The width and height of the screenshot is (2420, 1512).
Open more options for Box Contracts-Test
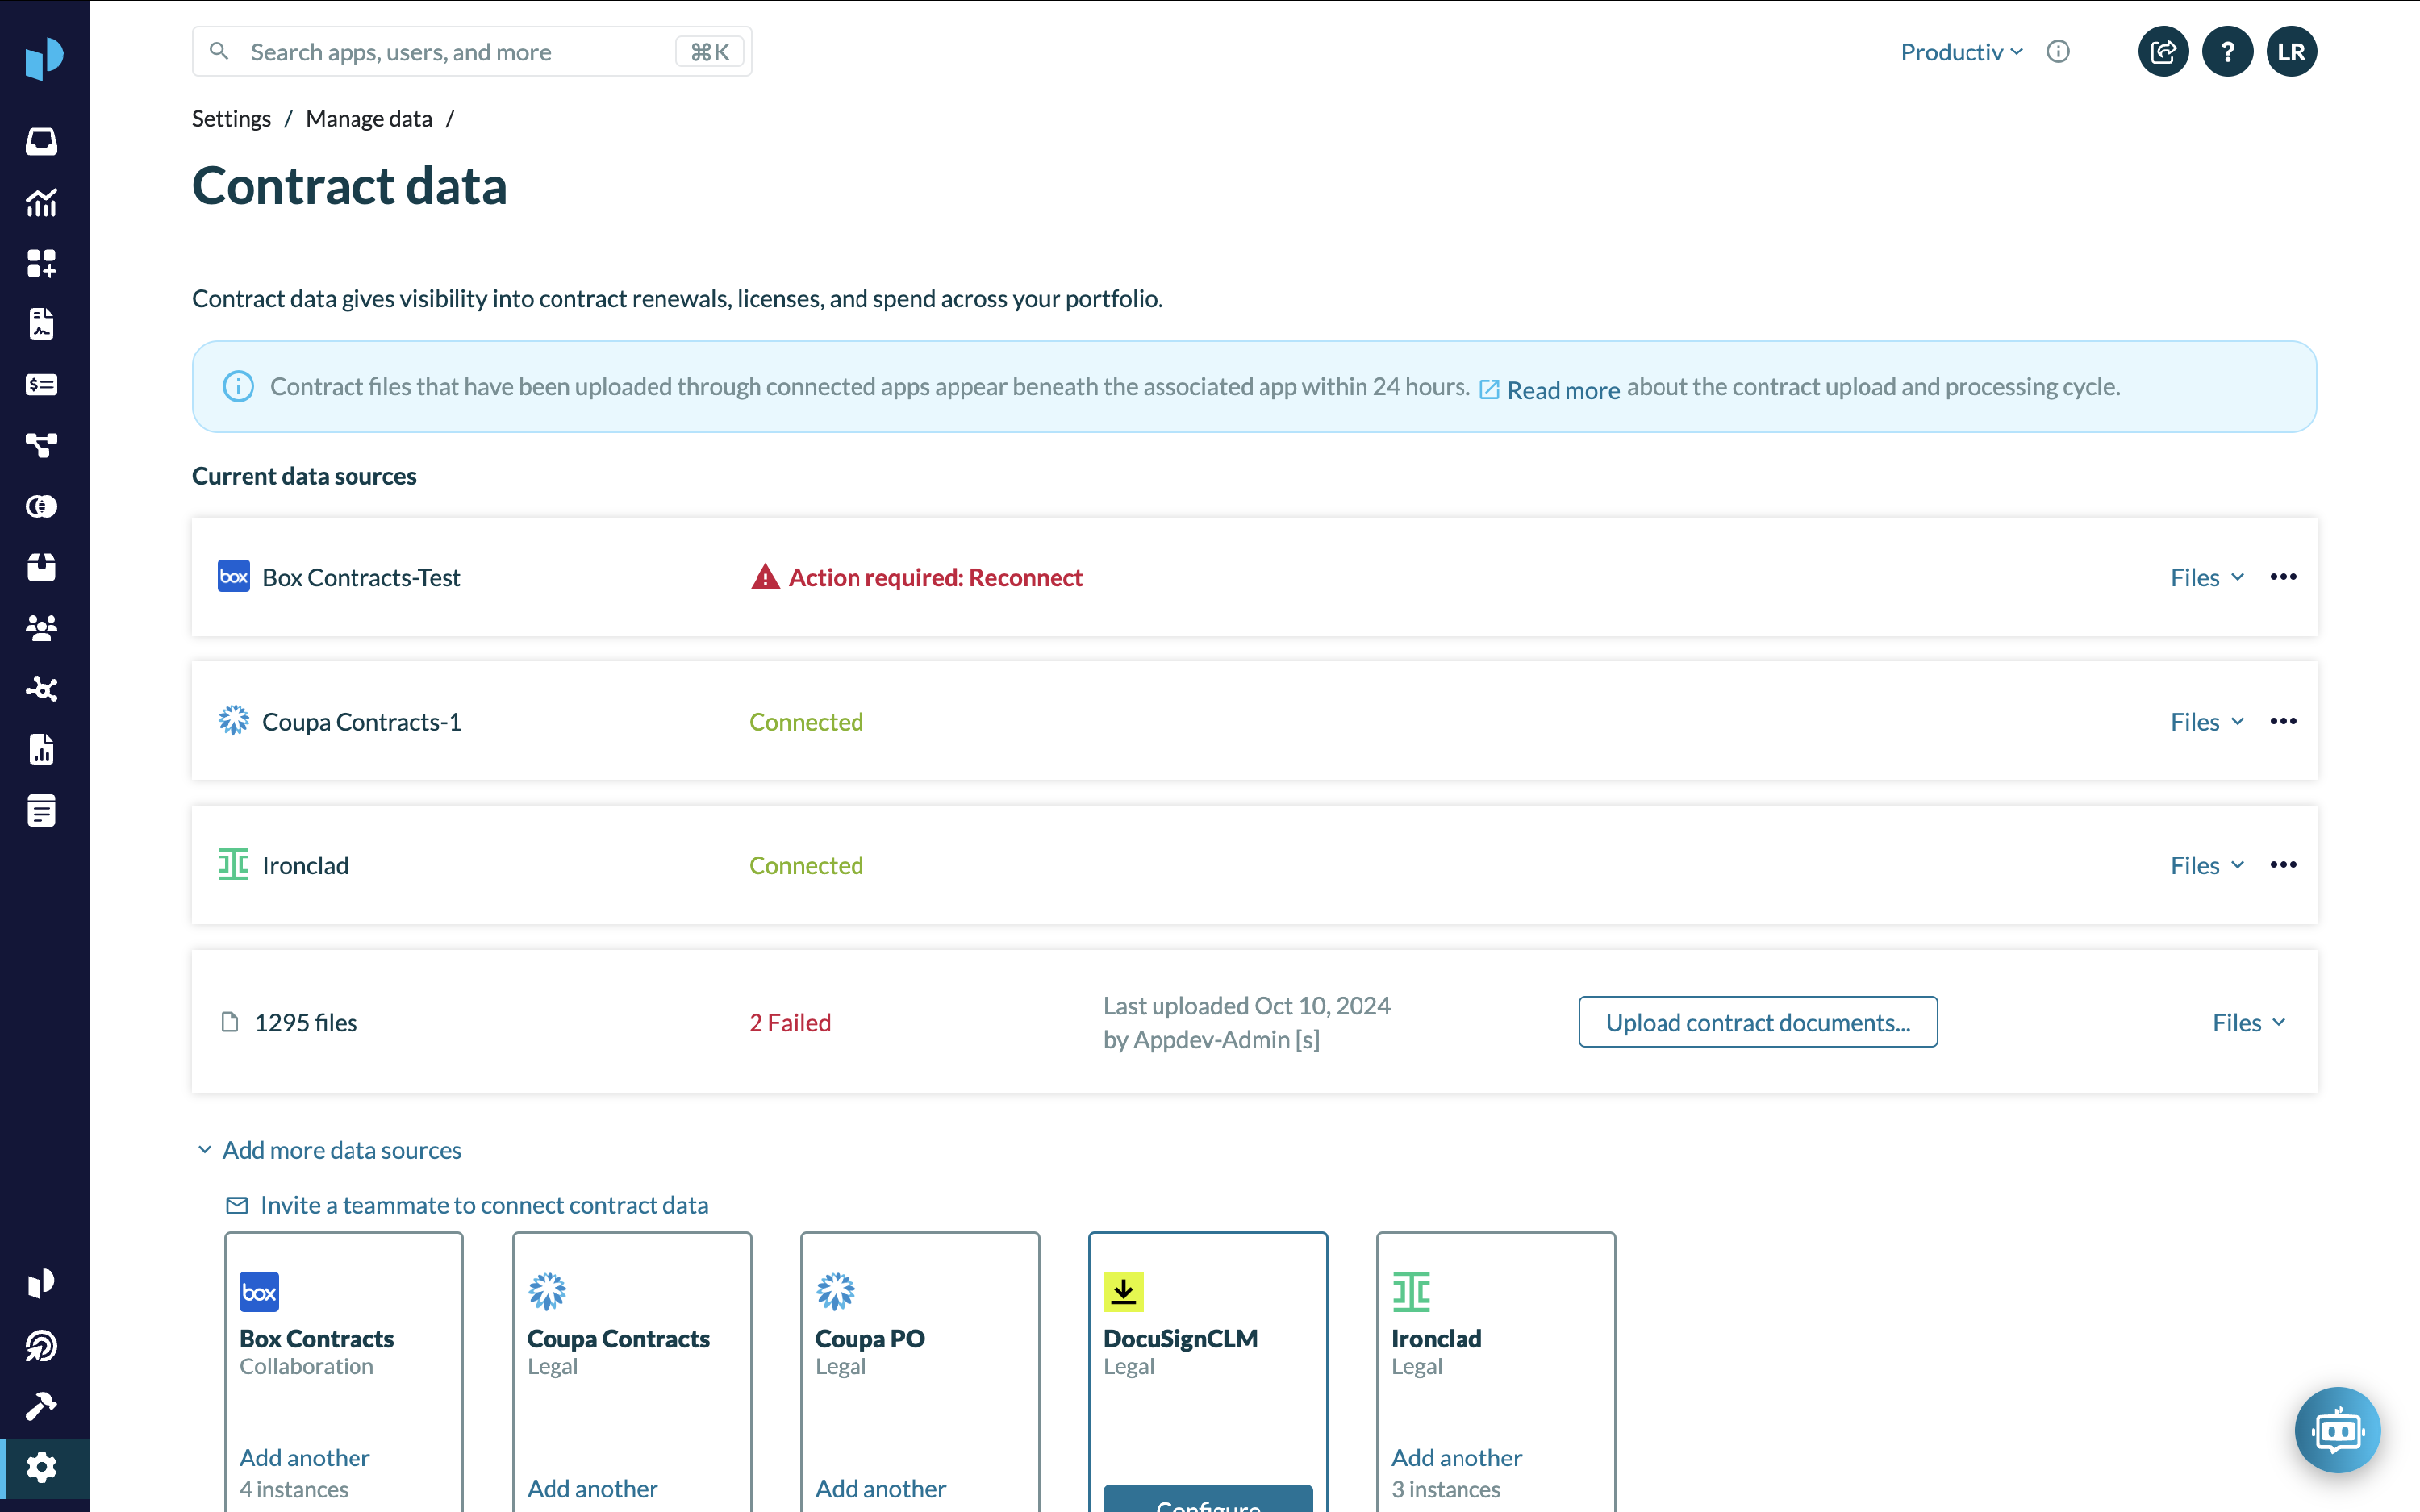(2283, 577)
